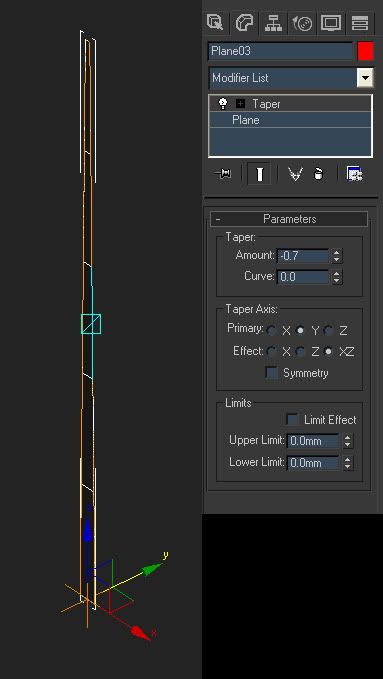Open the Display panel tab
The height and width of the screenshot is (679, 383).
point(331,23)
